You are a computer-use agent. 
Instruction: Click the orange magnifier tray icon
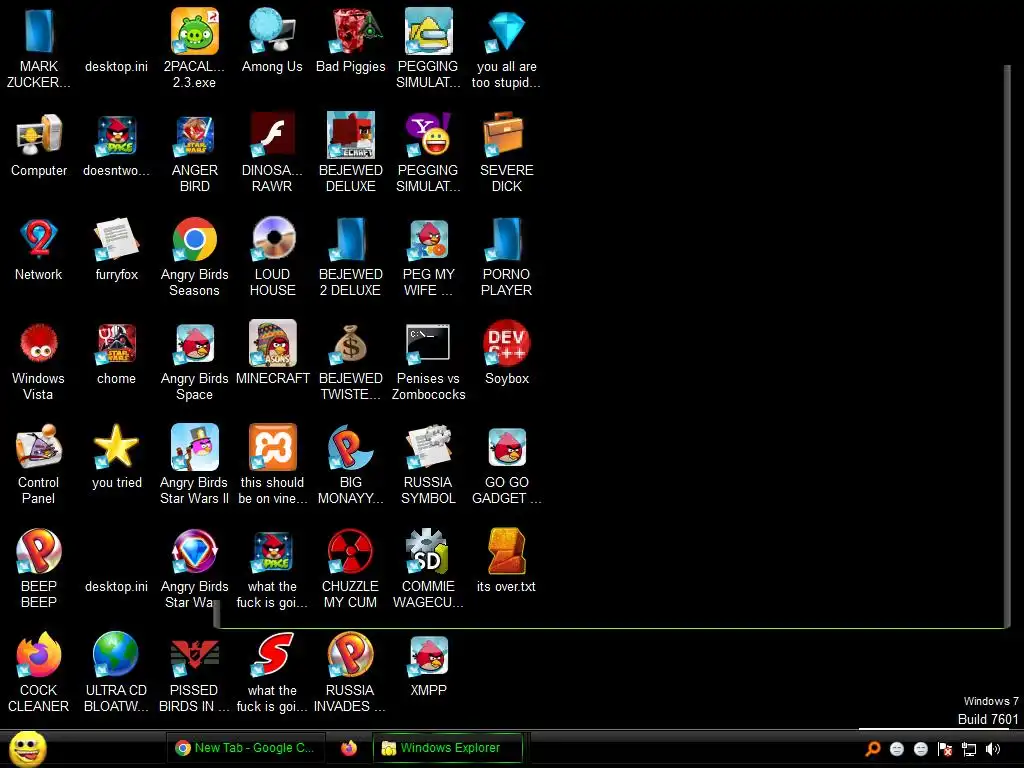(873, 749)
